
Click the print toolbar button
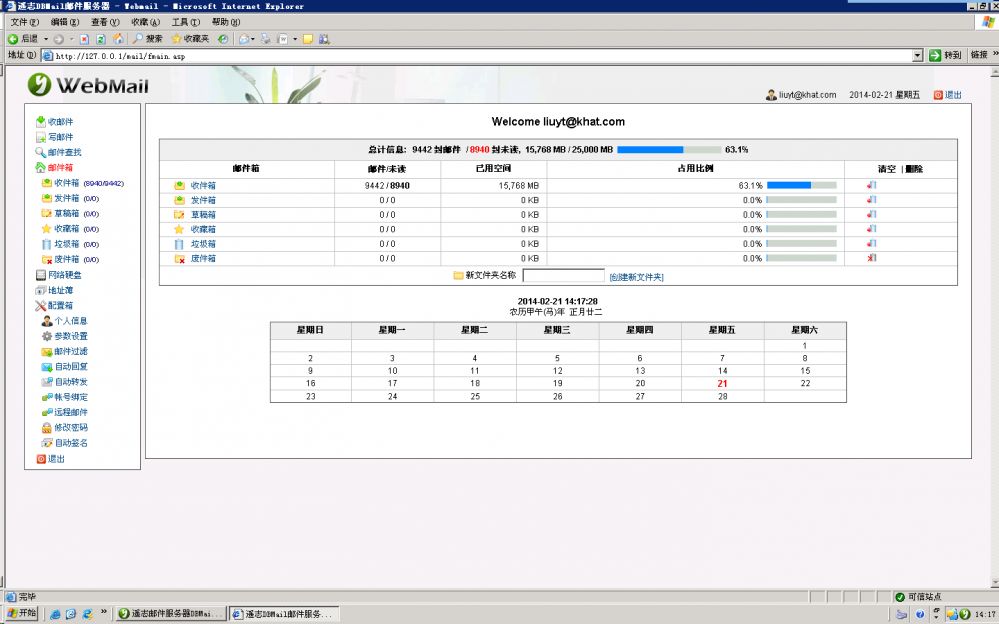pos(265,39)
